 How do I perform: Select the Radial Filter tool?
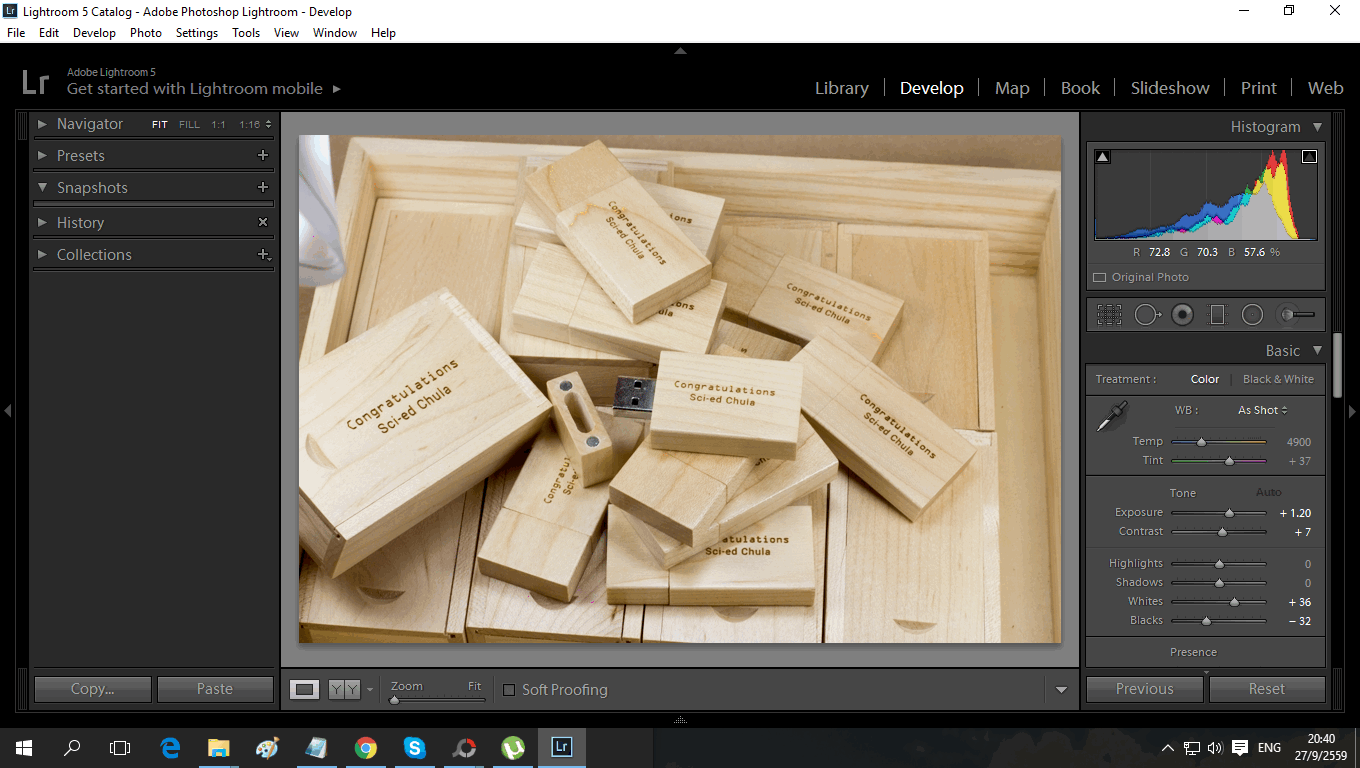point(1252,315)
